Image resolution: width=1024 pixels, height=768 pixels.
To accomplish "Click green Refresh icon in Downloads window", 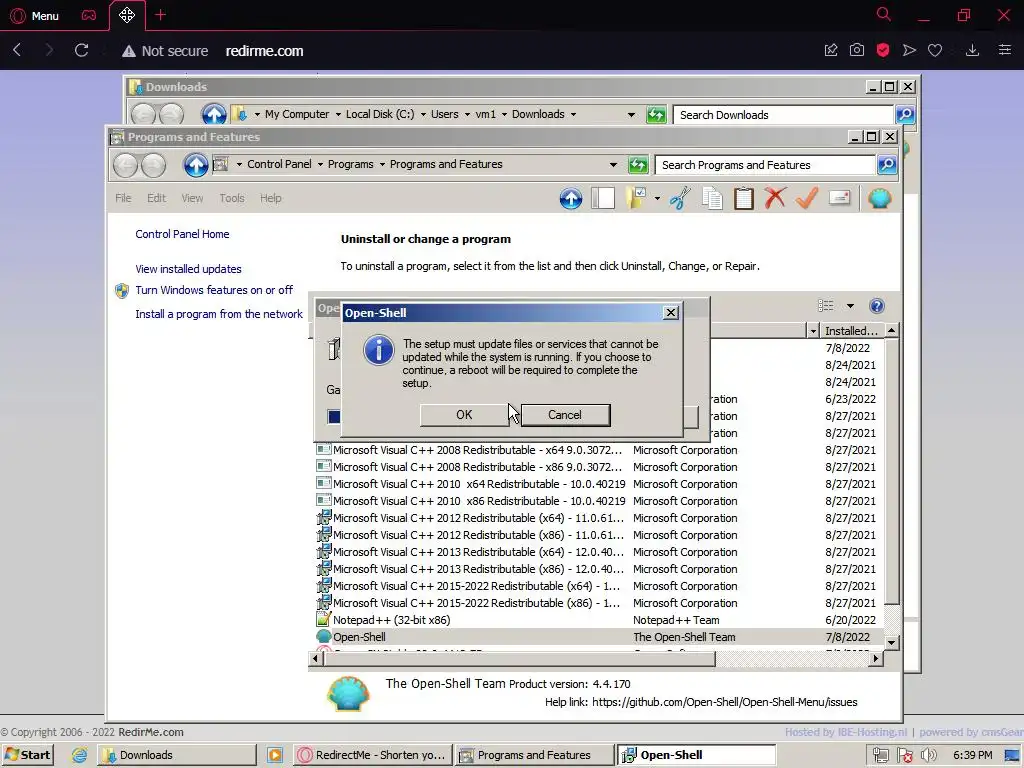I will [656, 115].
